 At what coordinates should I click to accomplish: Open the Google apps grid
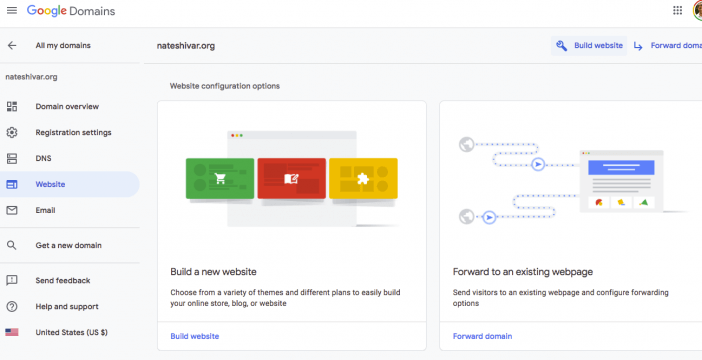tap(677, 11)
